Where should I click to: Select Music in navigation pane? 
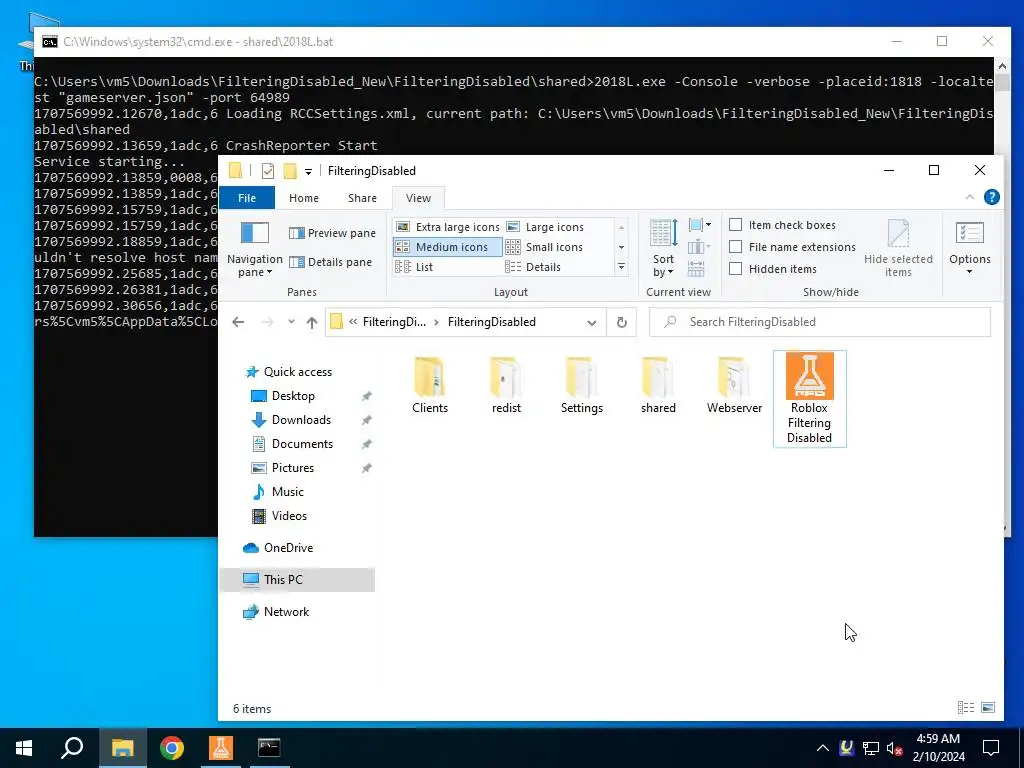point(287,492)
